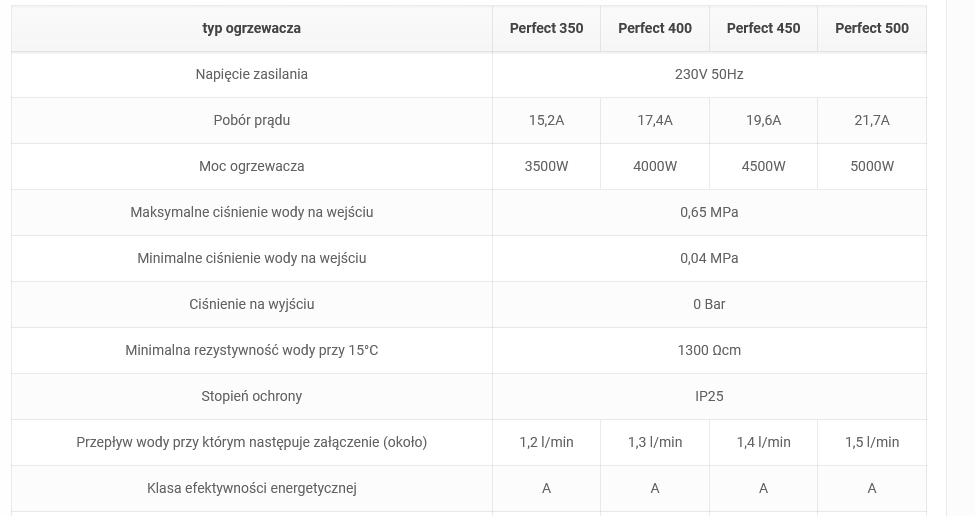This screenshot has height=516, width=975.
Task: Click the 4000W power value
Action: pyautogui.click(x=655, y=167)
